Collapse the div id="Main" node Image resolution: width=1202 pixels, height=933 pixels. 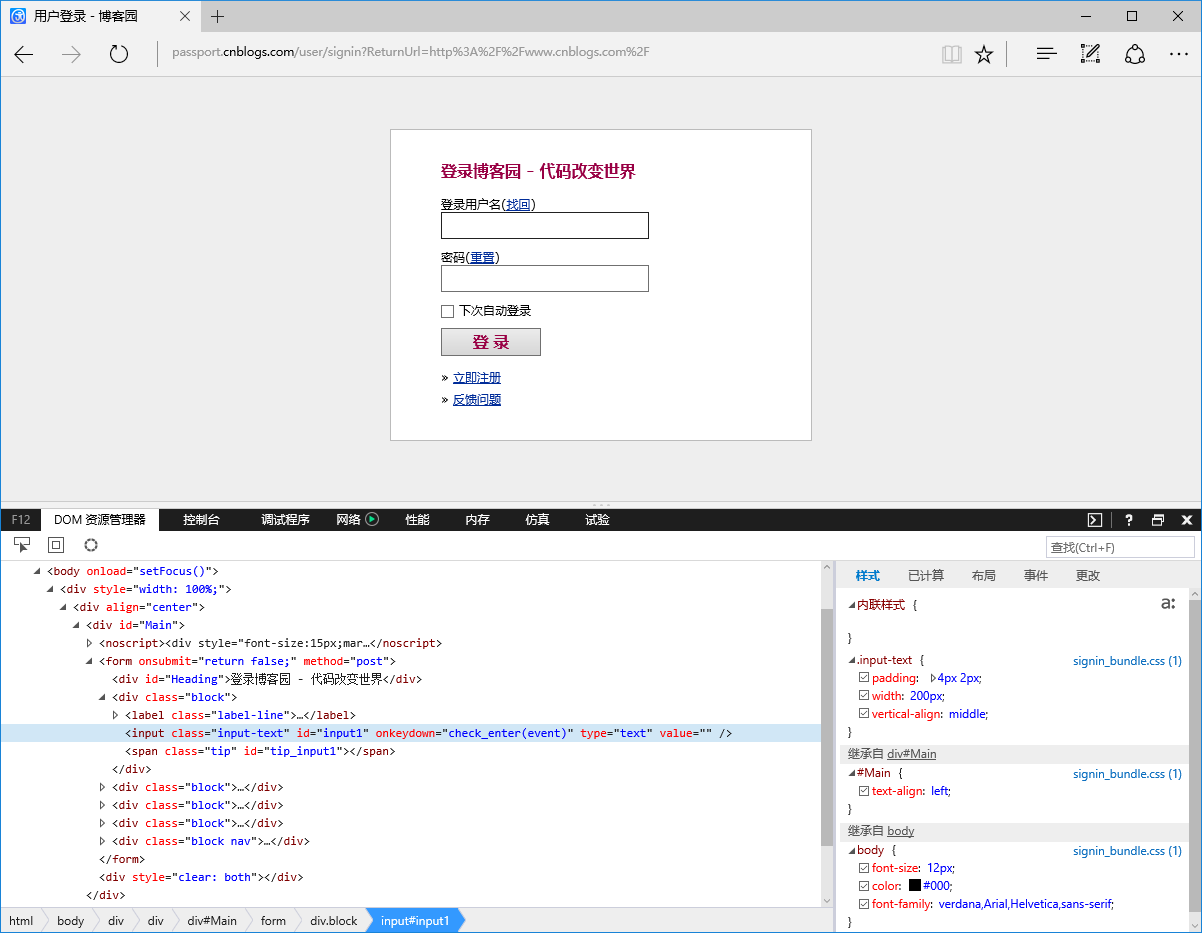pyautogui.click(x=77, y=625)
